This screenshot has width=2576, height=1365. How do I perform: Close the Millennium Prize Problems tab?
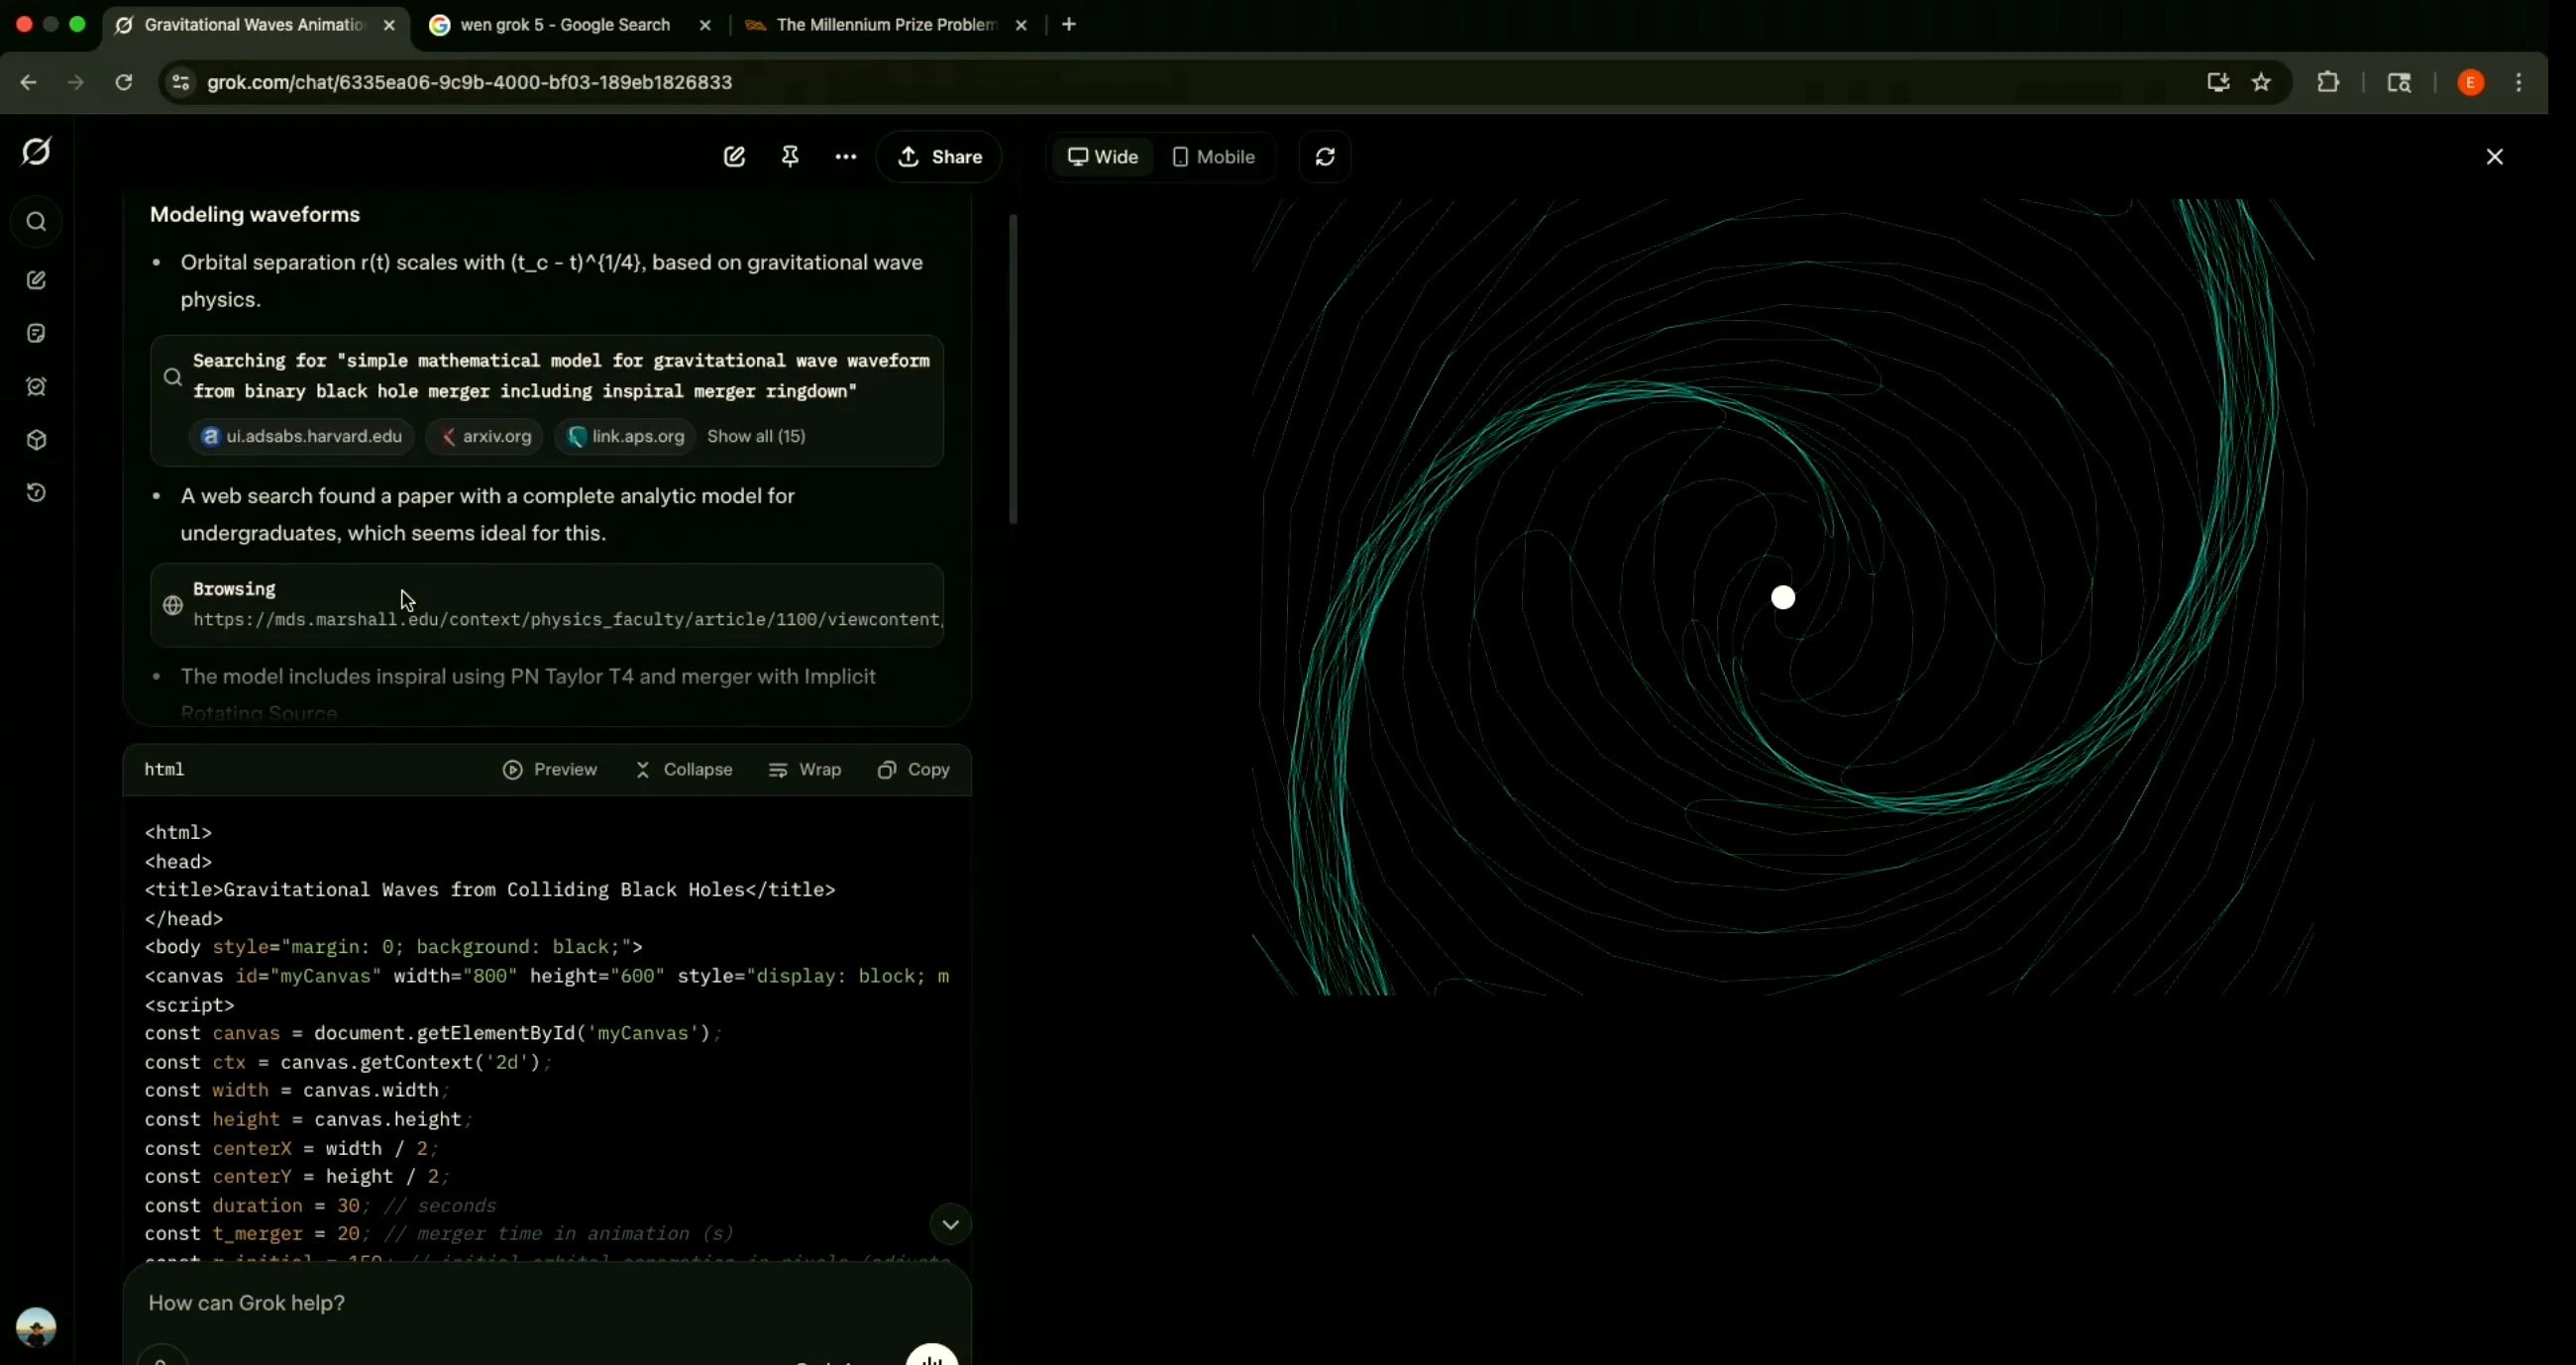(x=1021, y=25)
